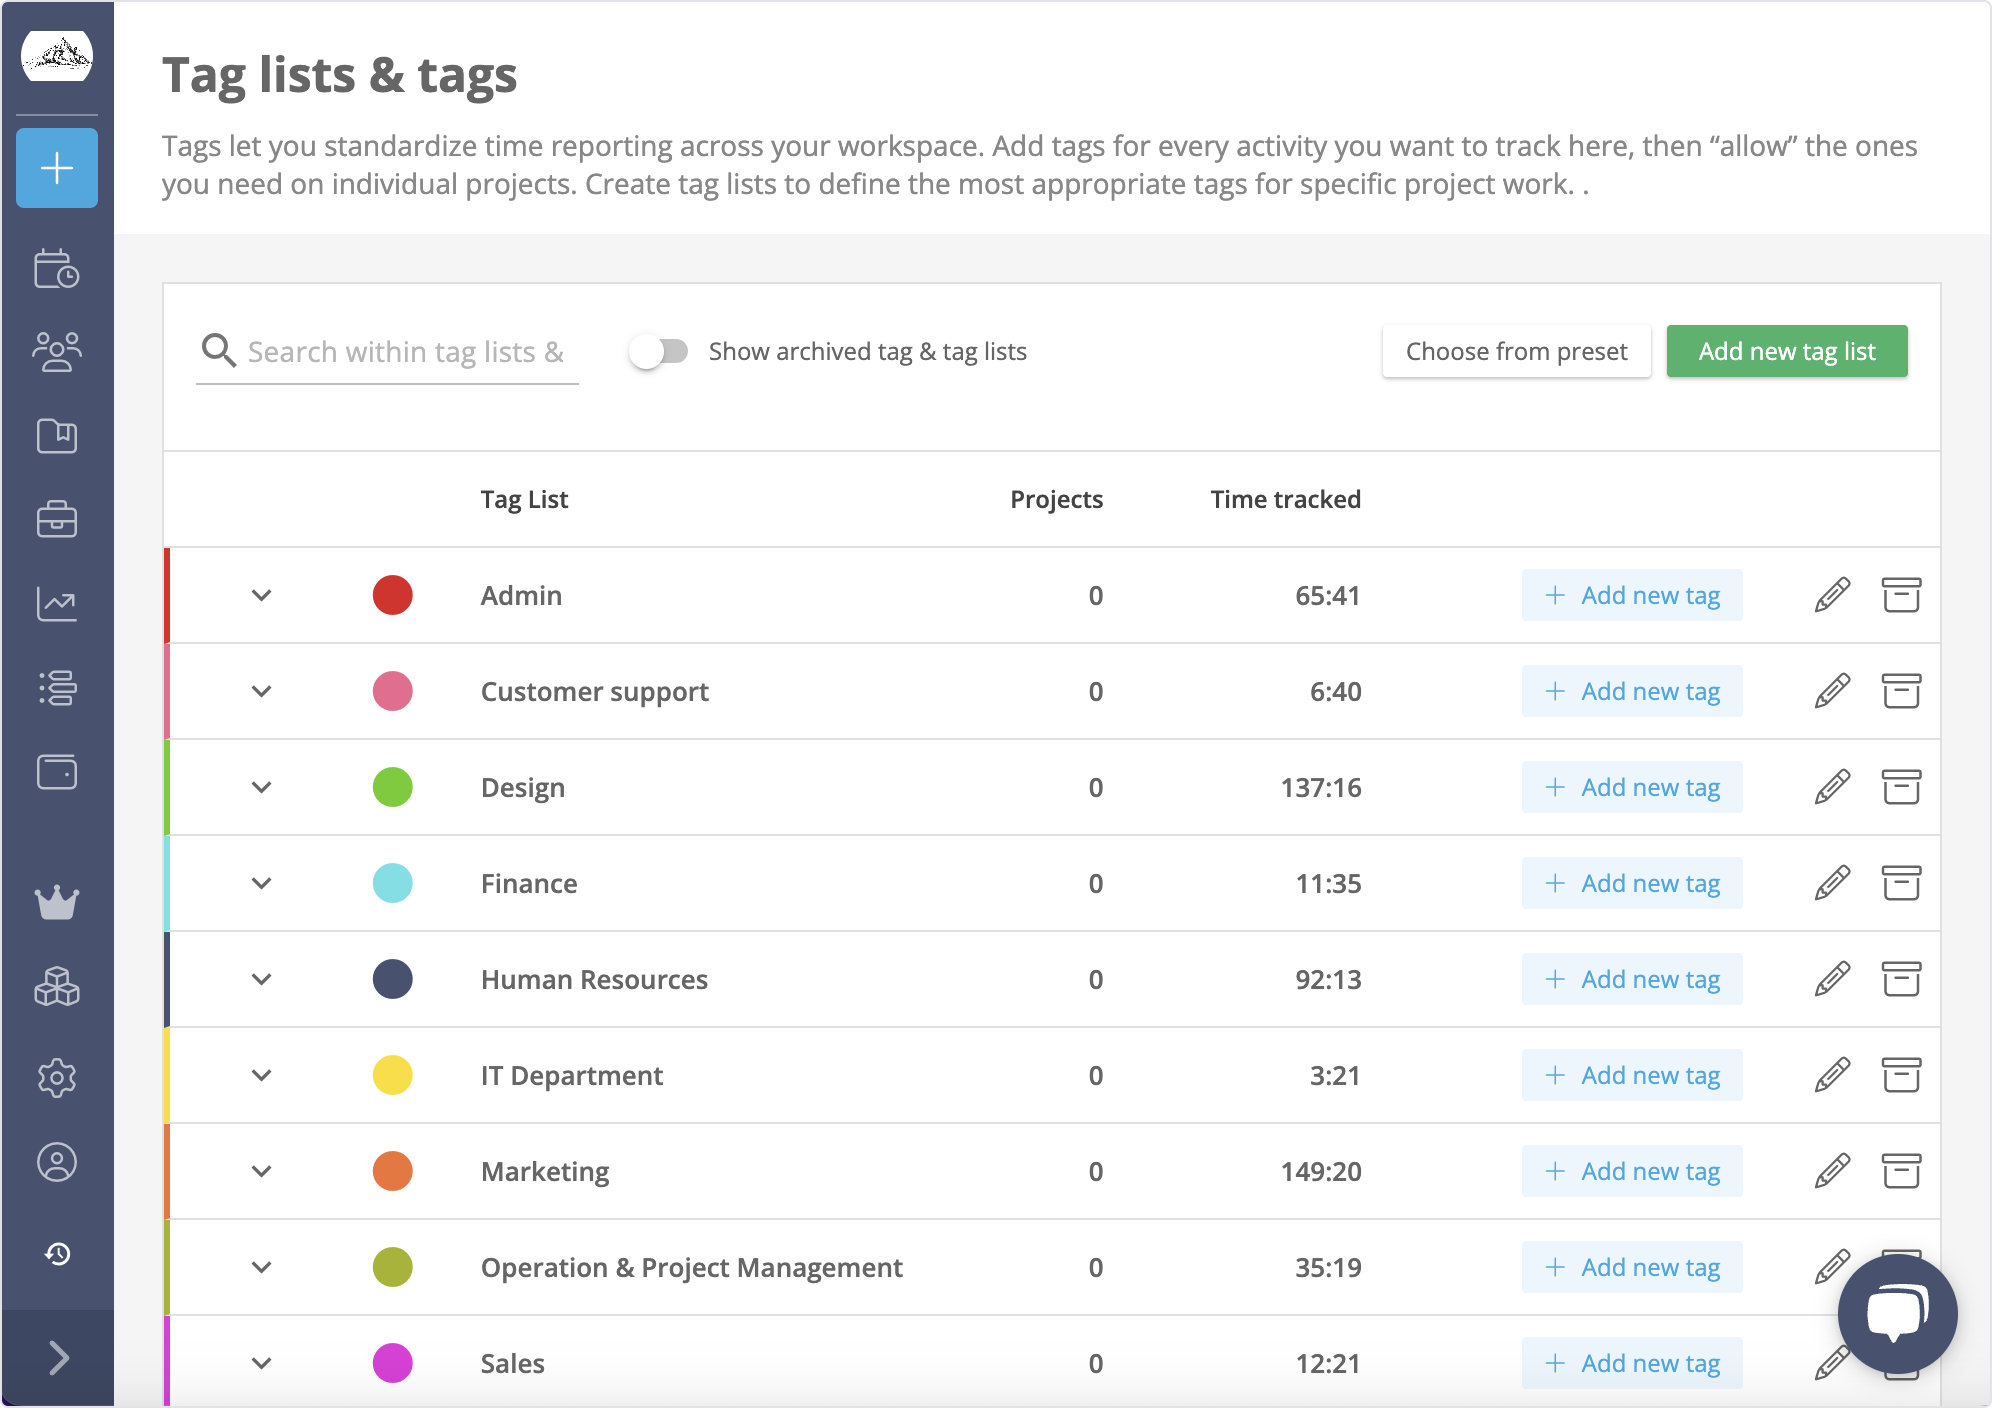
Task: Select the orange color dot beside Marketing
Action: tap(392, 1171)
